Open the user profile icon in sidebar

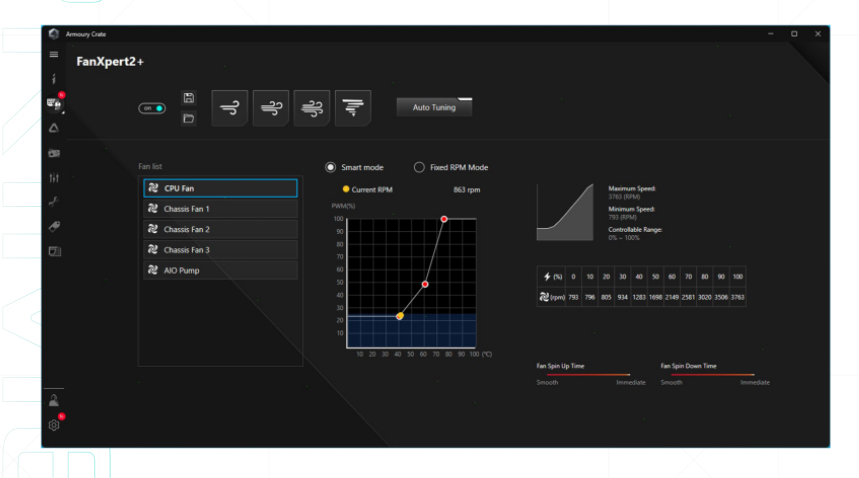(x=55, y=401)
